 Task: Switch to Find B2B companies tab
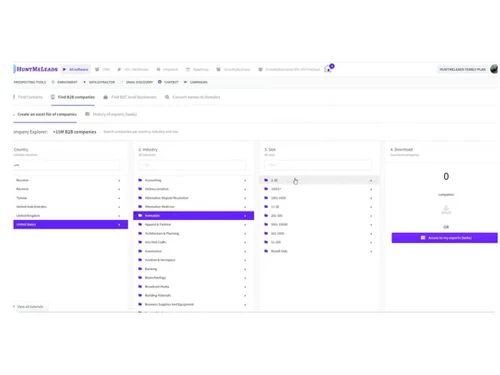click(x=73, y=97)
